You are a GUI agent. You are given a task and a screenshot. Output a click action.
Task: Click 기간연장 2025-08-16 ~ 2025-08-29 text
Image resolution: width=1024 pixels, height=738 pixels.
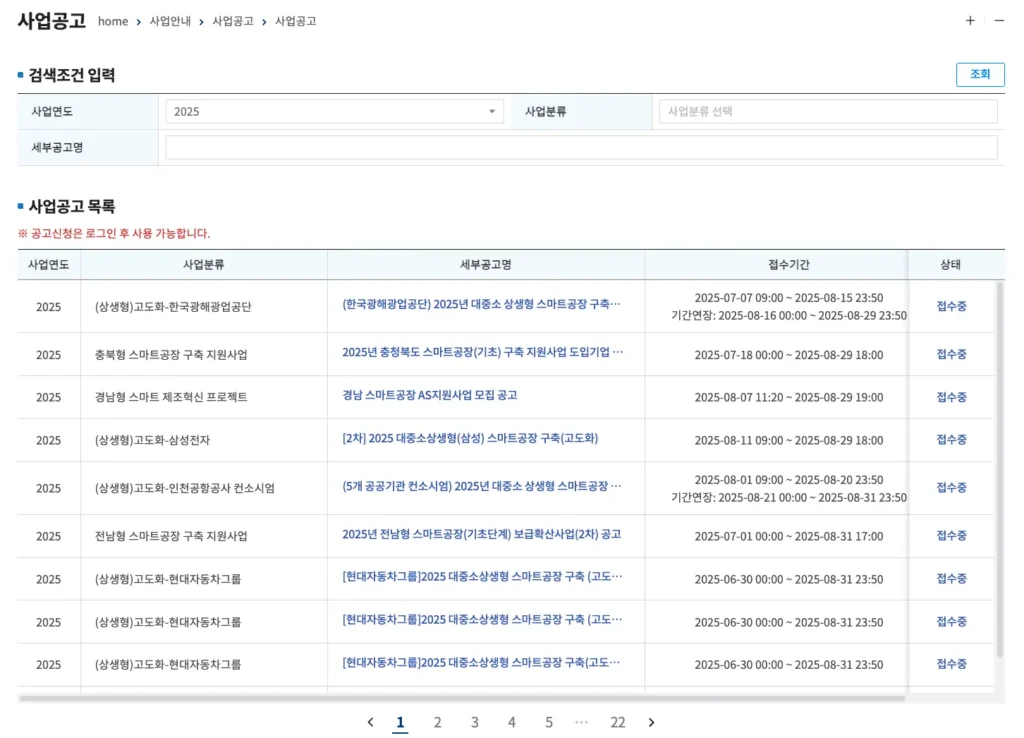point(789,316)
